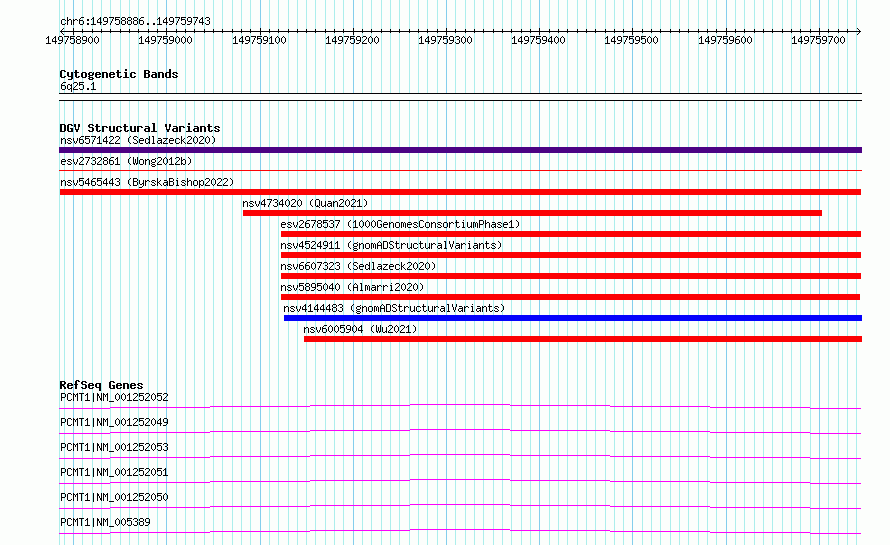Click the red bar under esv2678537
Screen dimensions: 890x545
click(571, 234)
